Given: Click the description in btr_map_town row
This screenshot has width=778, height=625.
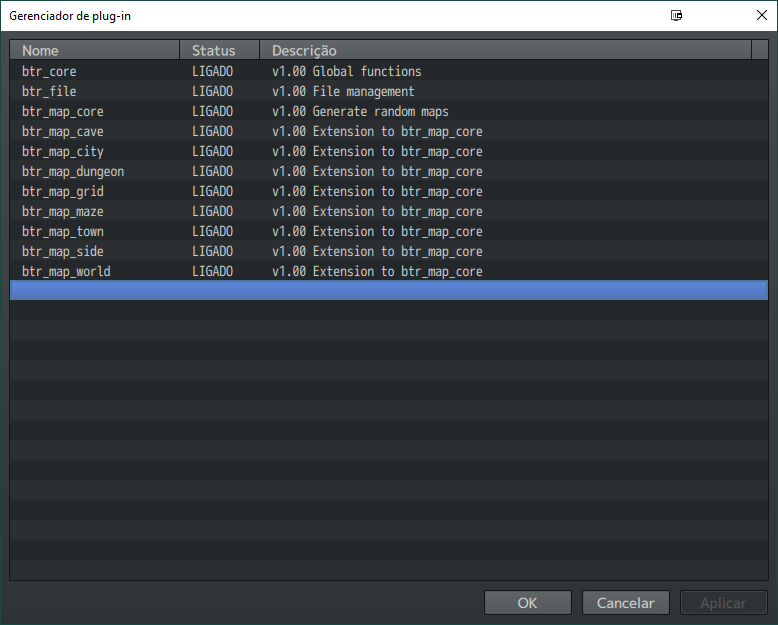Looking at the screenshot, I should point(377,231).
